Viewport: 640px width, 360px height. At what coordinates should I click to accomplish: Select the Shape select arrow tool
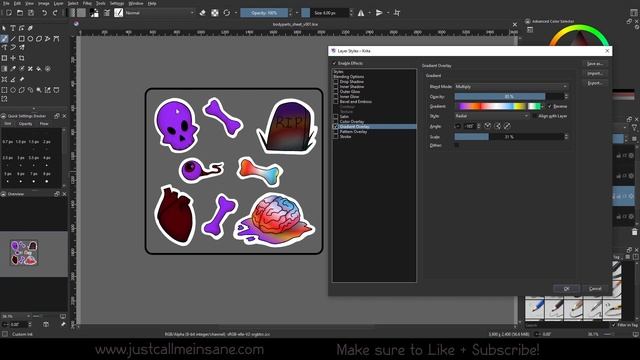click(x=4, y=28)
